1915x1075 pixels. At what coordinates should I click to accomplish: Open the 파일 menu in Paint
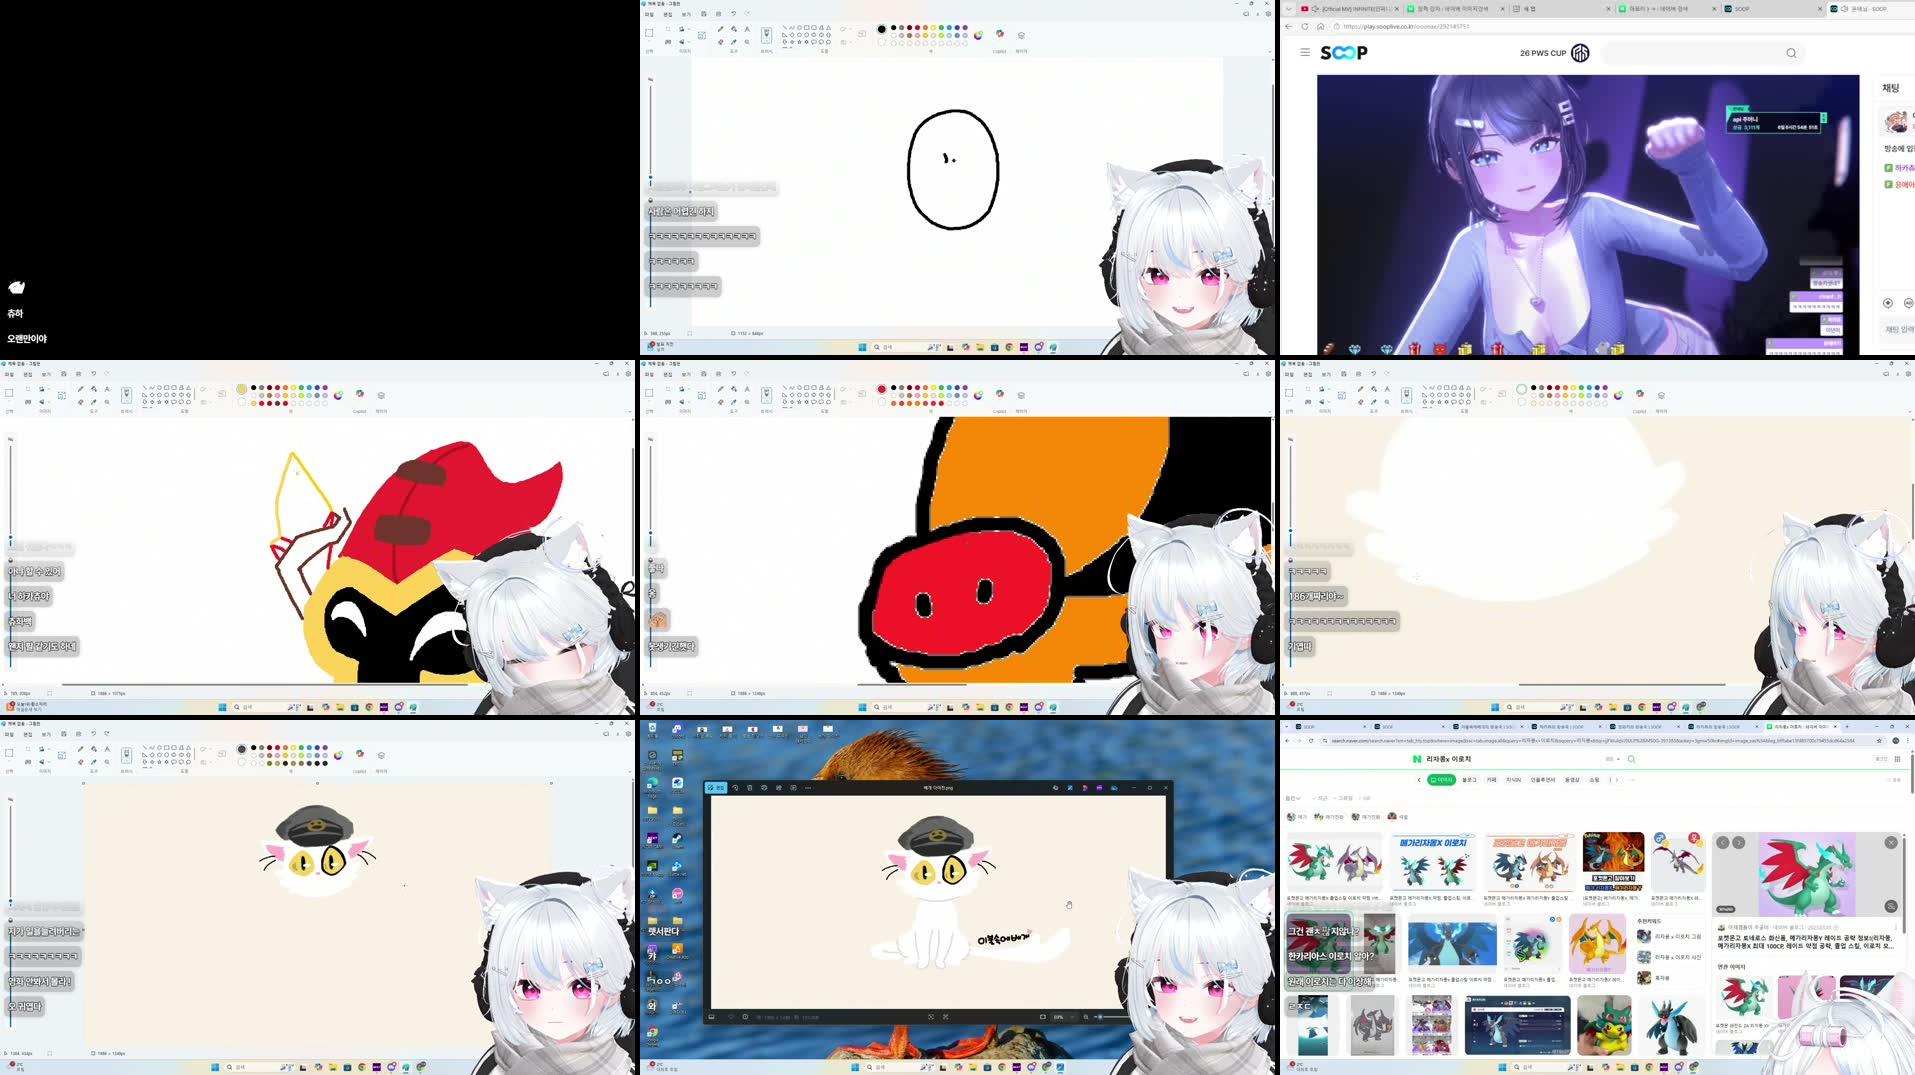(650, 14)
